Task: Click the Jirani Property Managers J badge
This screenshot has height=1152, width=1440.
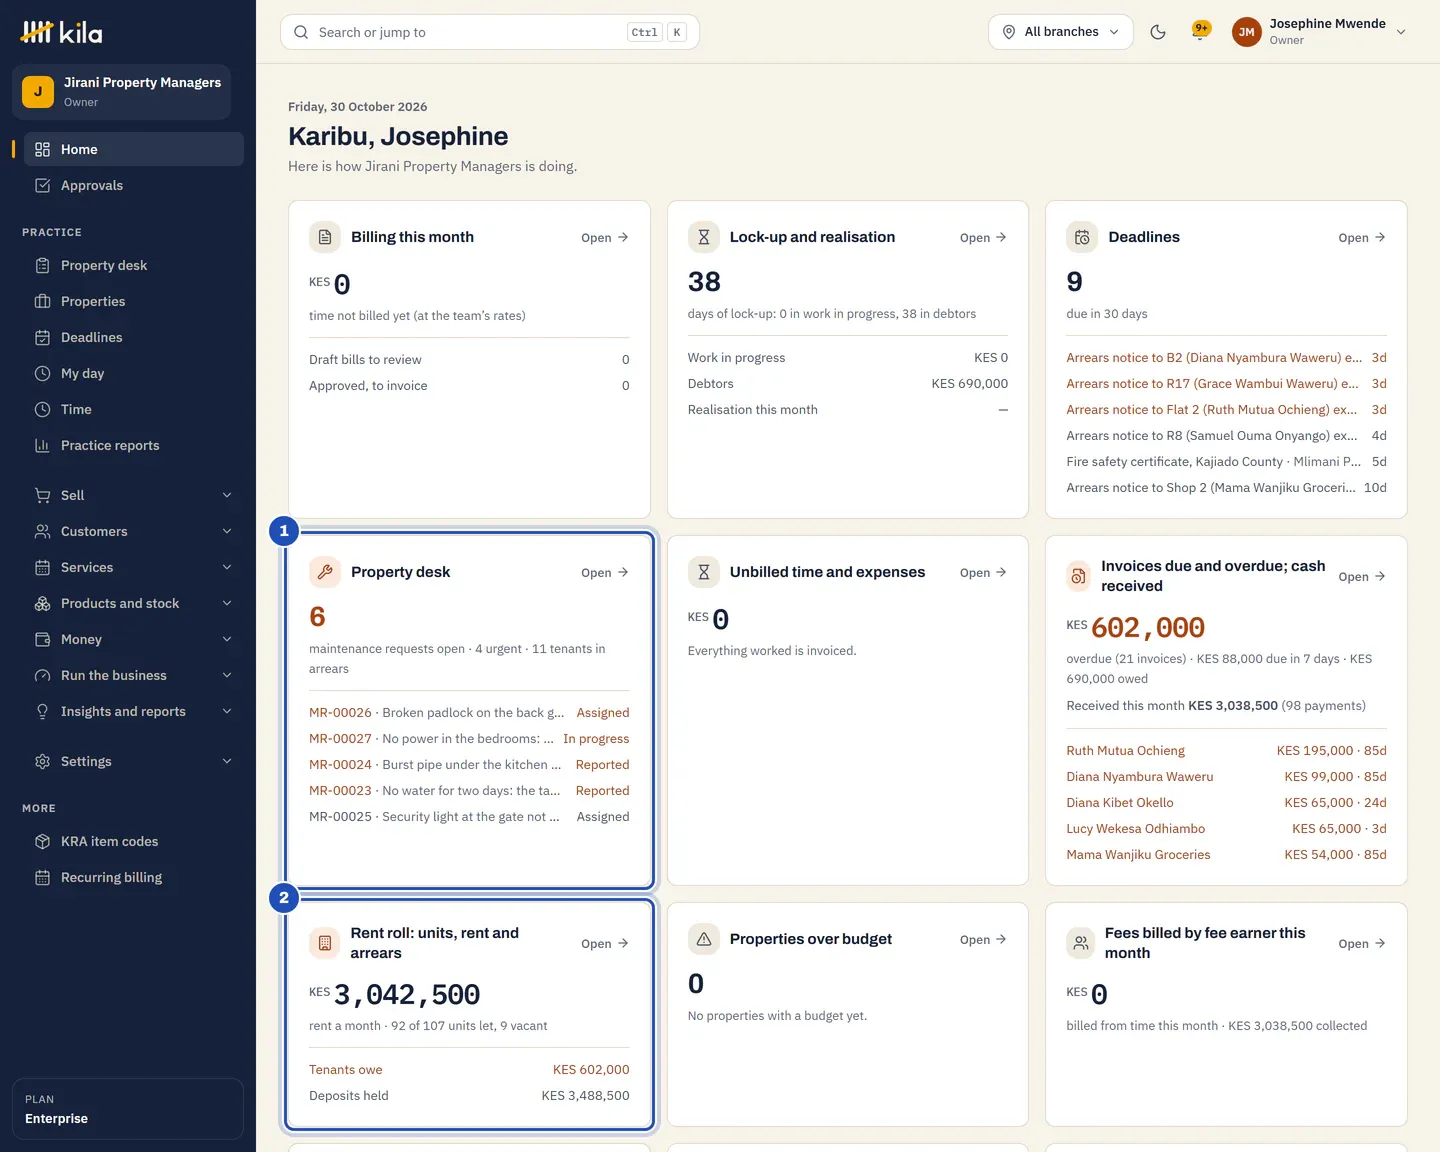Action: (x=38, y=91)
